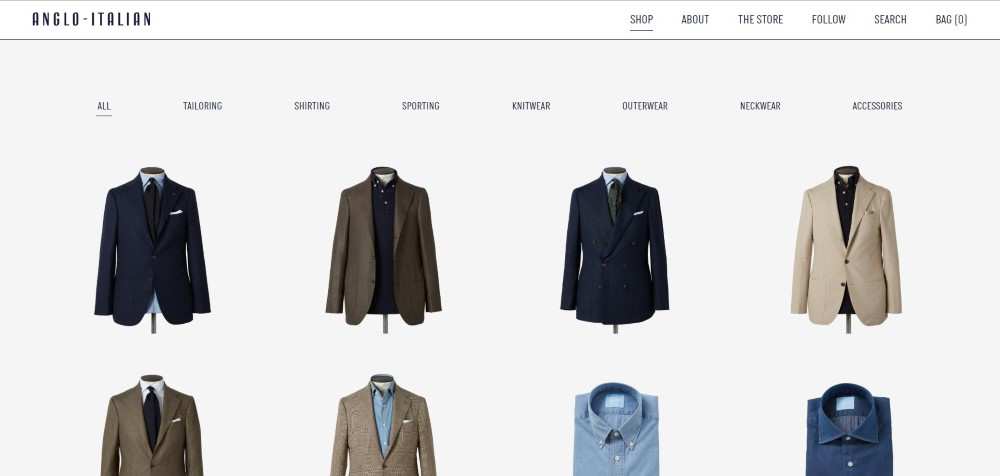The height and width of the screenshot is (476, 1000).
Task: Go to the ABOUT page
Action: 695,19
